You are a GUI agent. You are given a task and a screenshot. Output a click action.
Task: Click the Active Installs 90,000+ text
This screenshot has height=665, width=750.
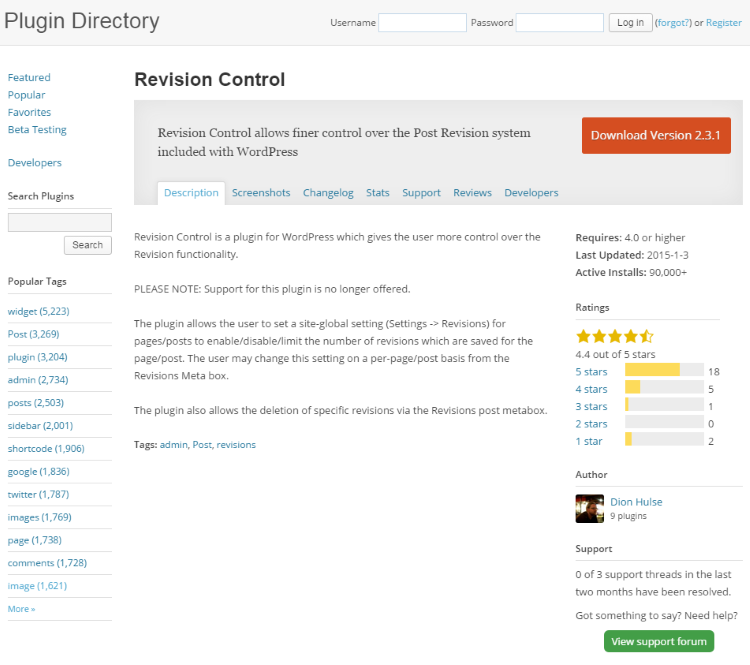point(631,272)
